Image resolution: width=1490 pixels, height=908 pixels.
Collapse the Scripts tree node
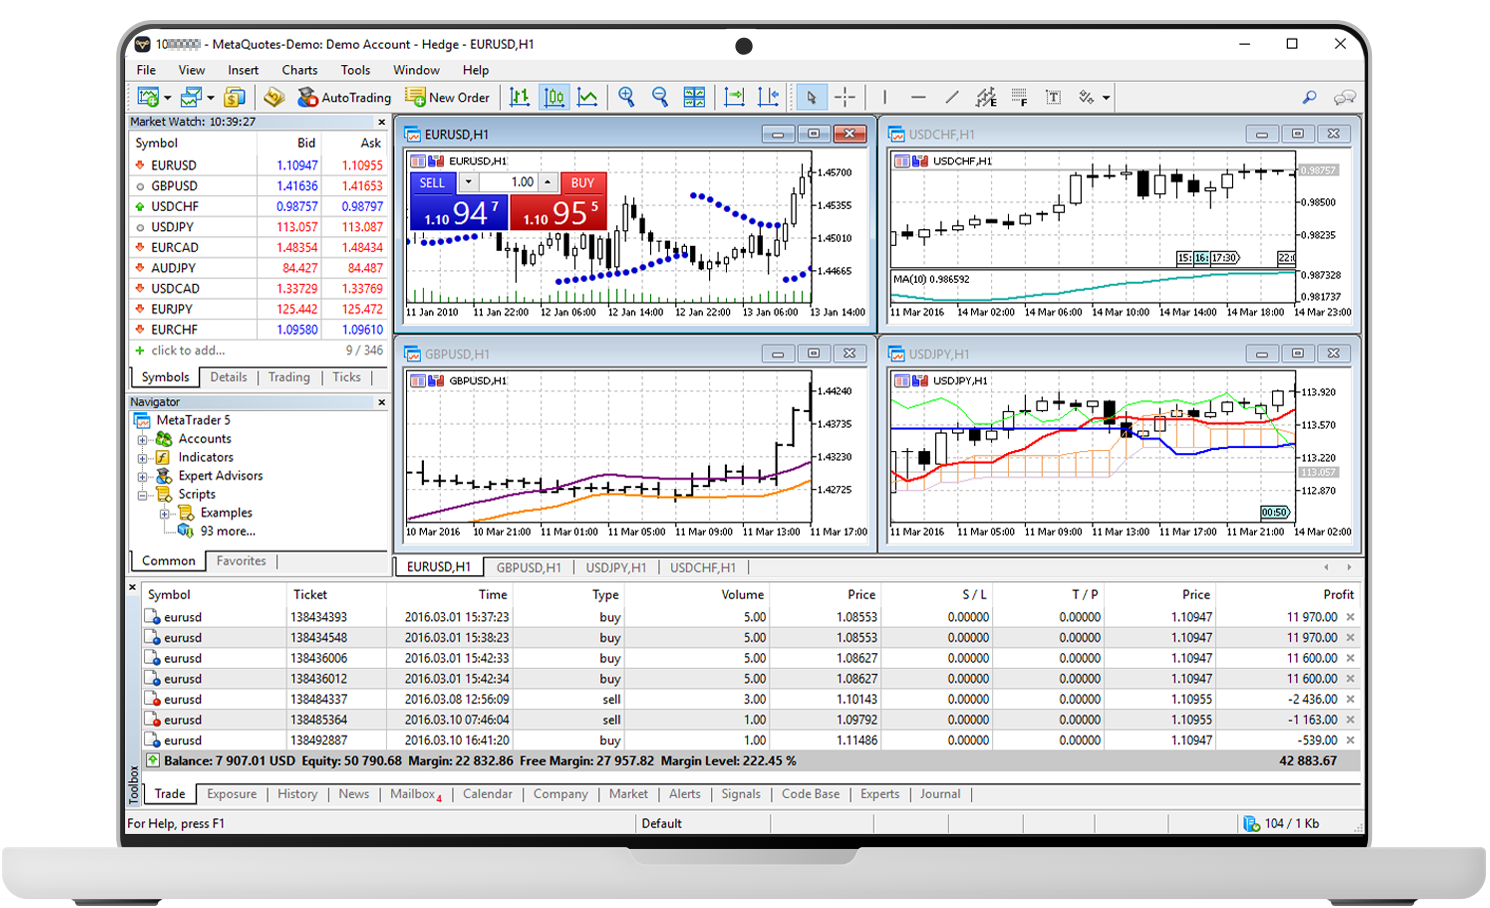[142, 495]
